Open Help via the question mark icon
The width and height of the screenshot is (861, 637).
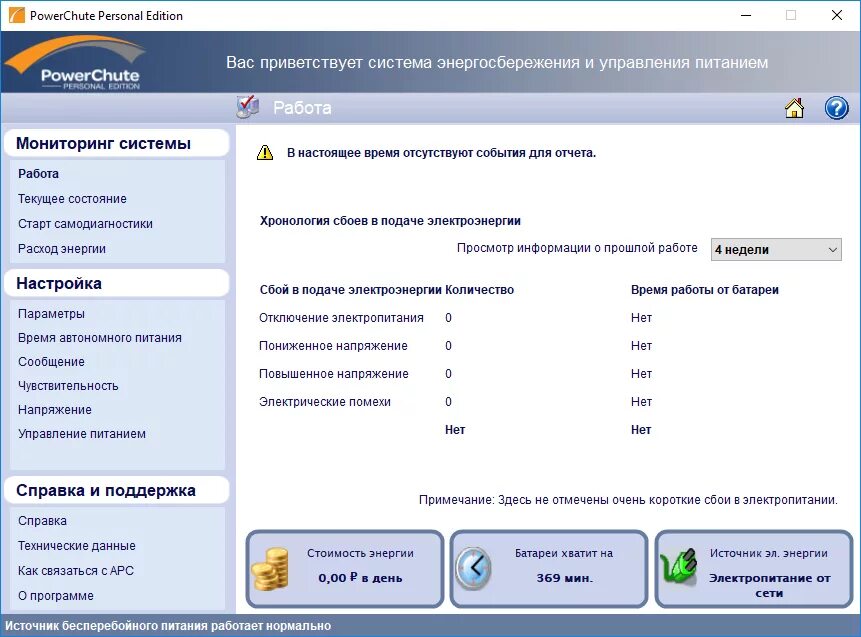click(837, 107)
